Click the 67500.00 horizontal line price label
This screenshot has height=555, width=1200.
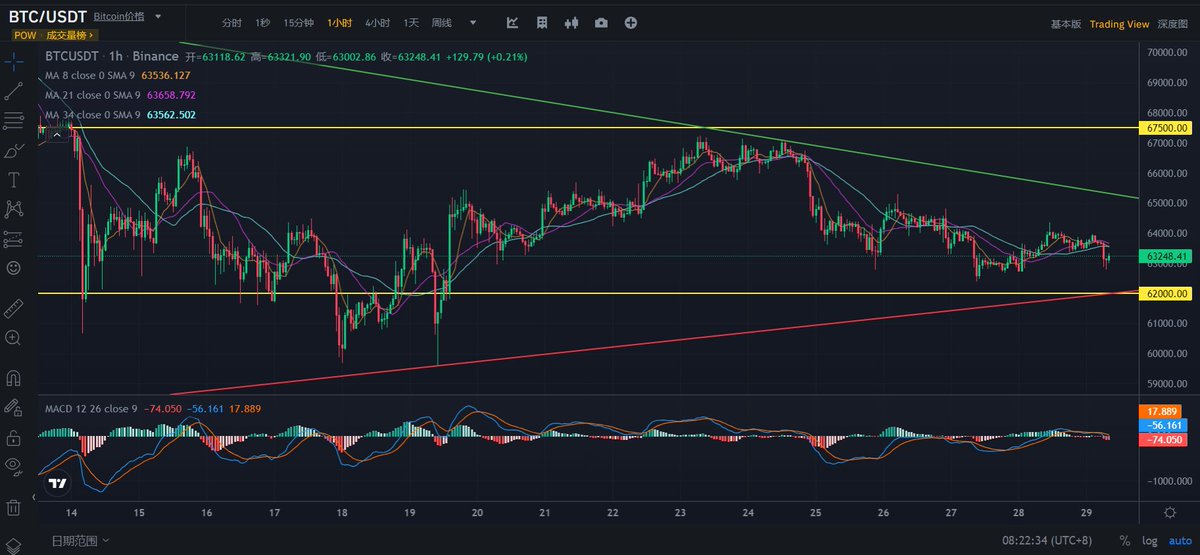point(1167,128)
